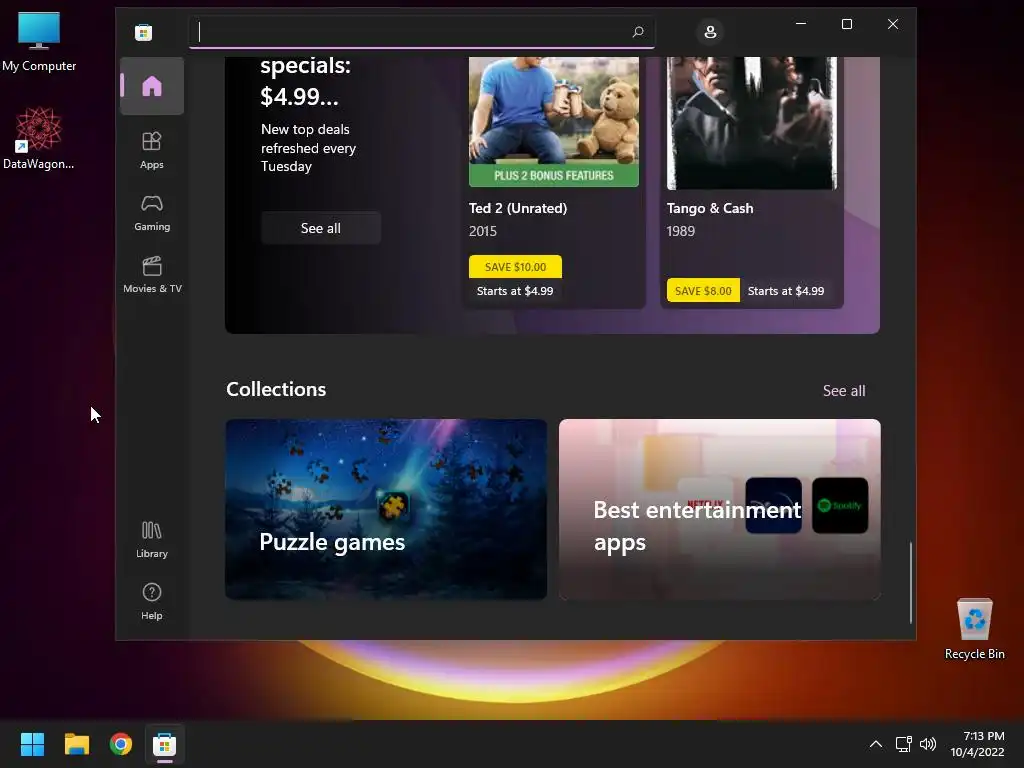Select DataWagon desktop shortcut
1024x768 pixels.
pos(39,138)
